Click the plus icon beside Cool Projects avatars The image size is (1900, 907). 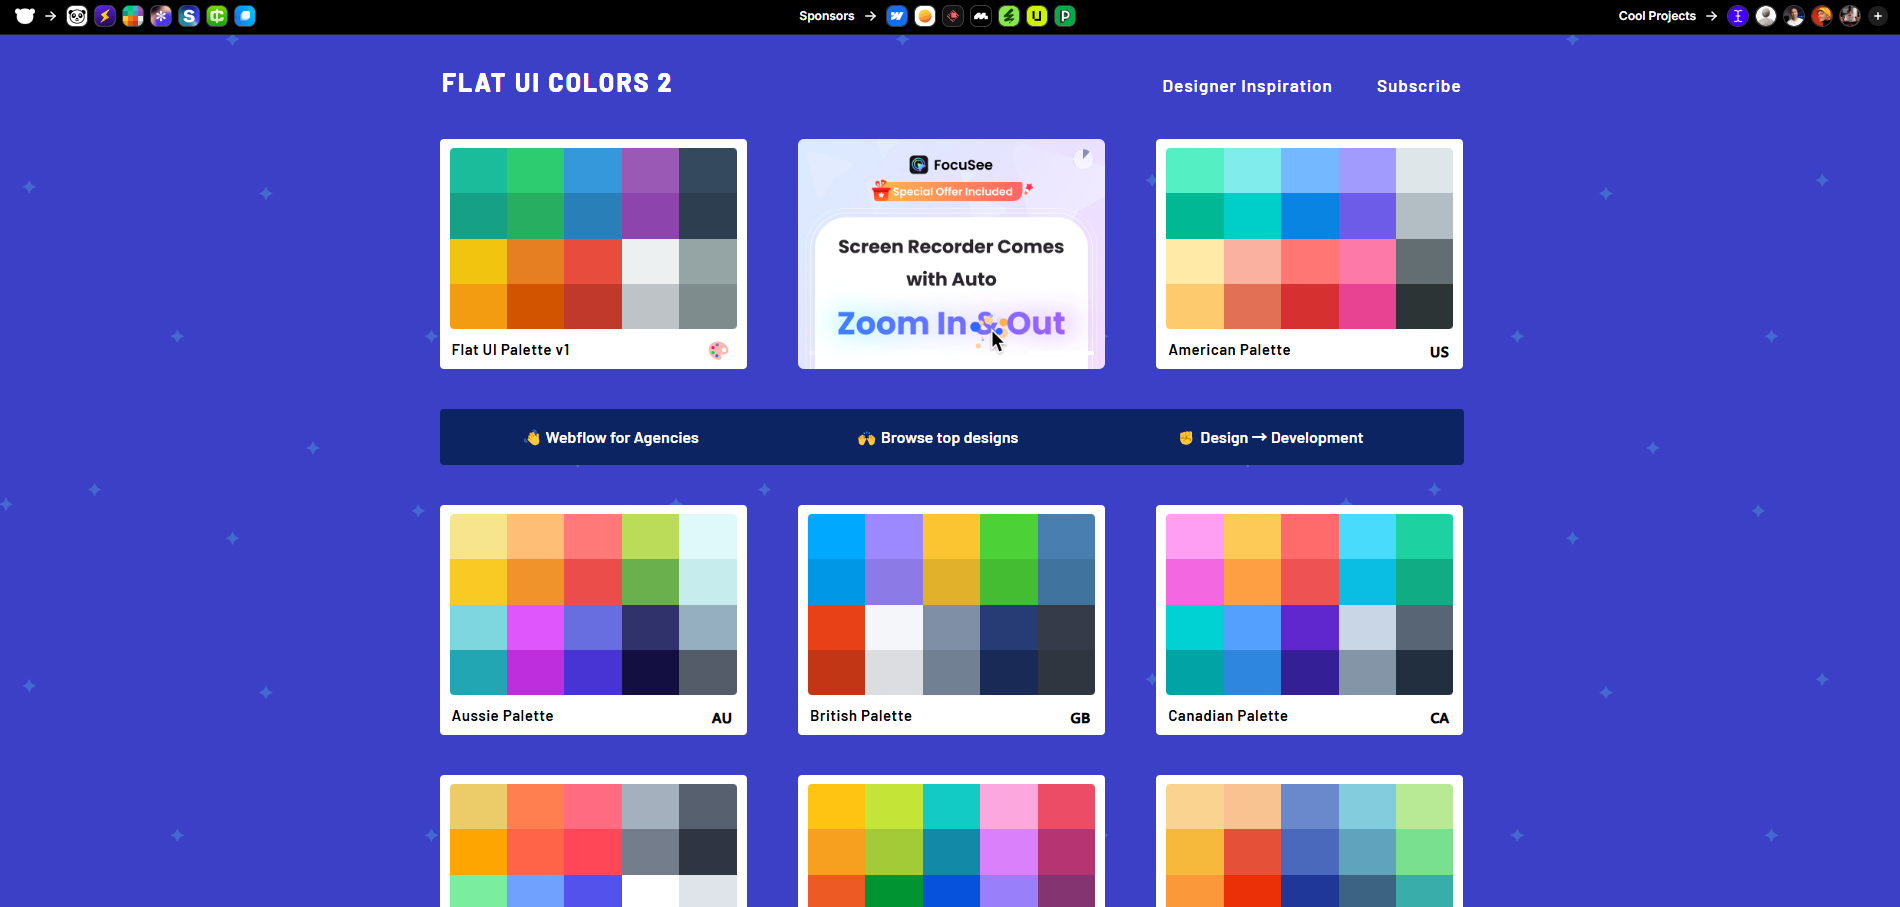(1878, 16)
